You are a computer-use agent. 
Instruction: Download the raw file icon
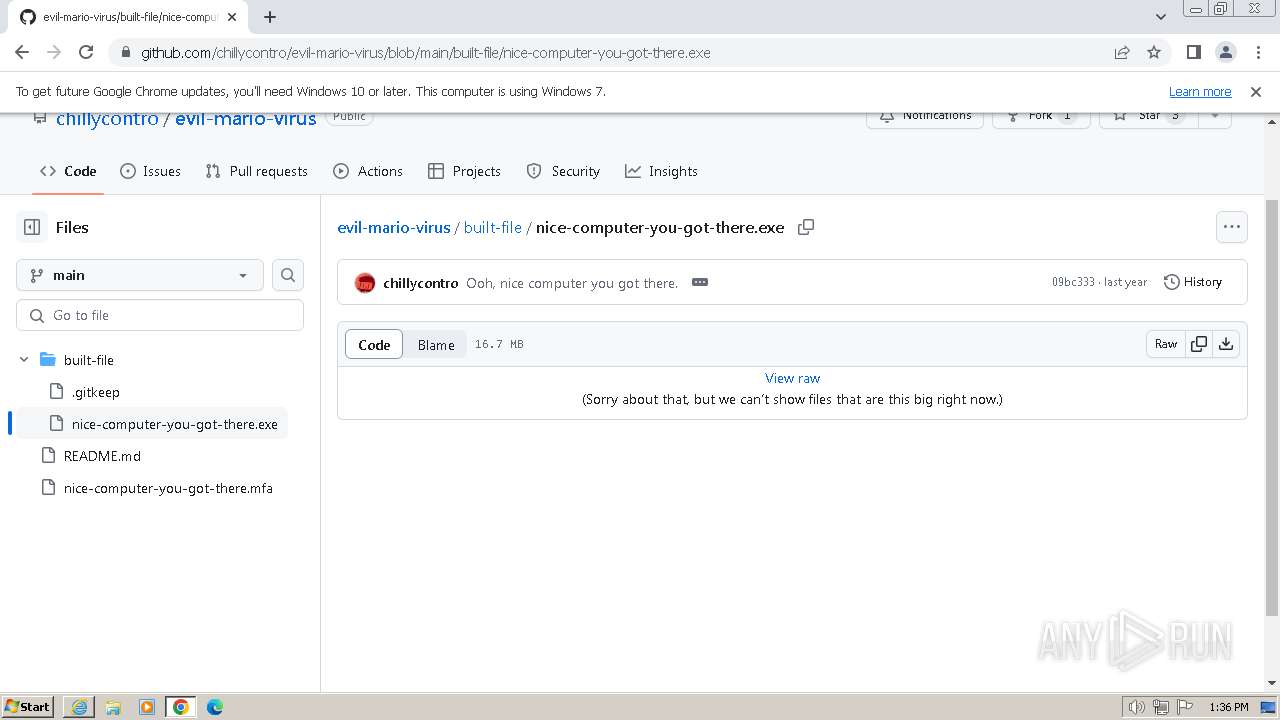[x=1226, y=344]
